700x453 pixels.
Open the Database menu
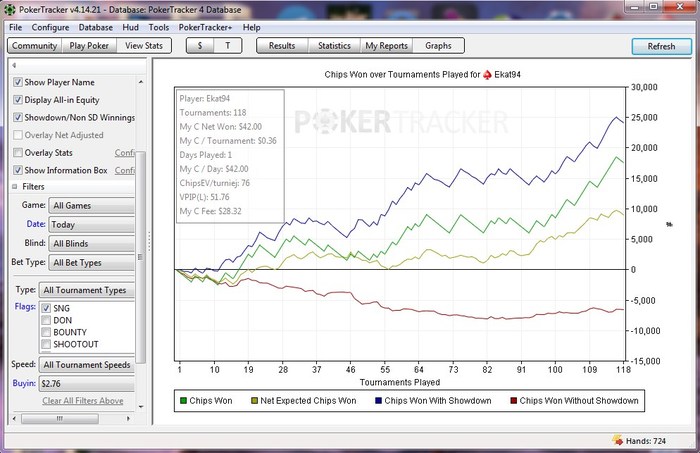pos(96,27)
